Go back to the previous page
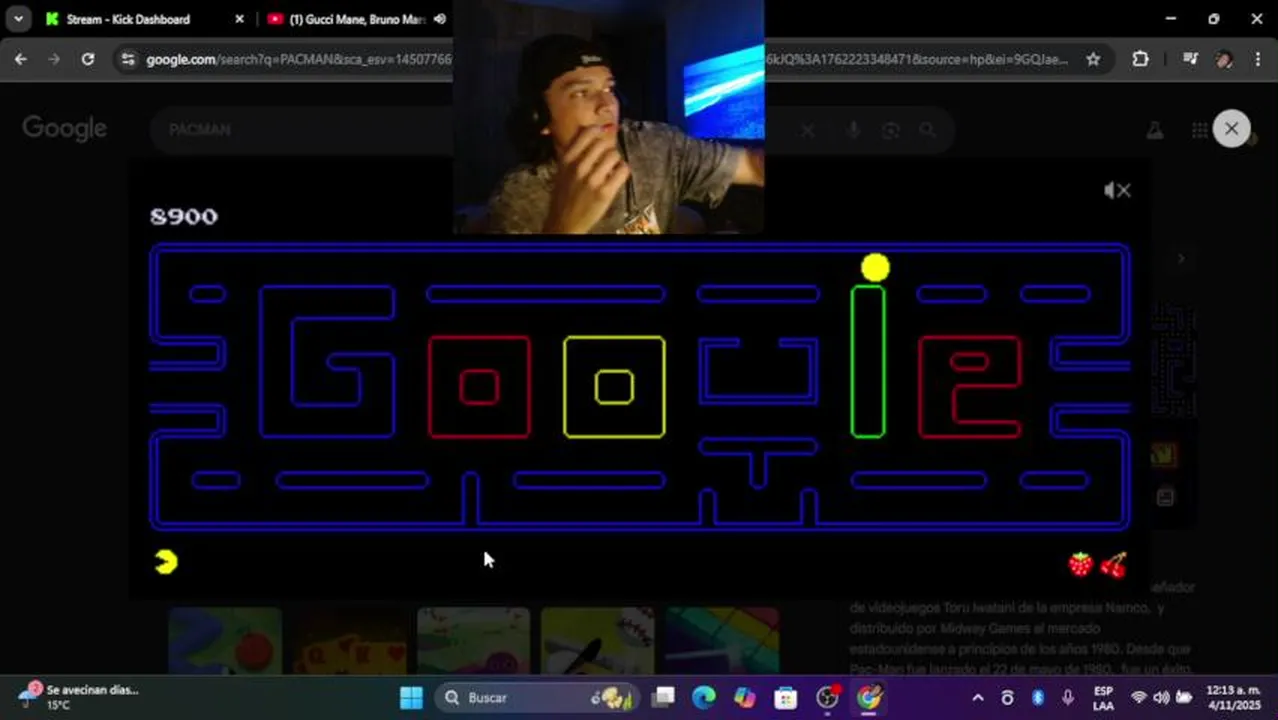Viewport: 1278px width, 720px height. coord(21,59)
